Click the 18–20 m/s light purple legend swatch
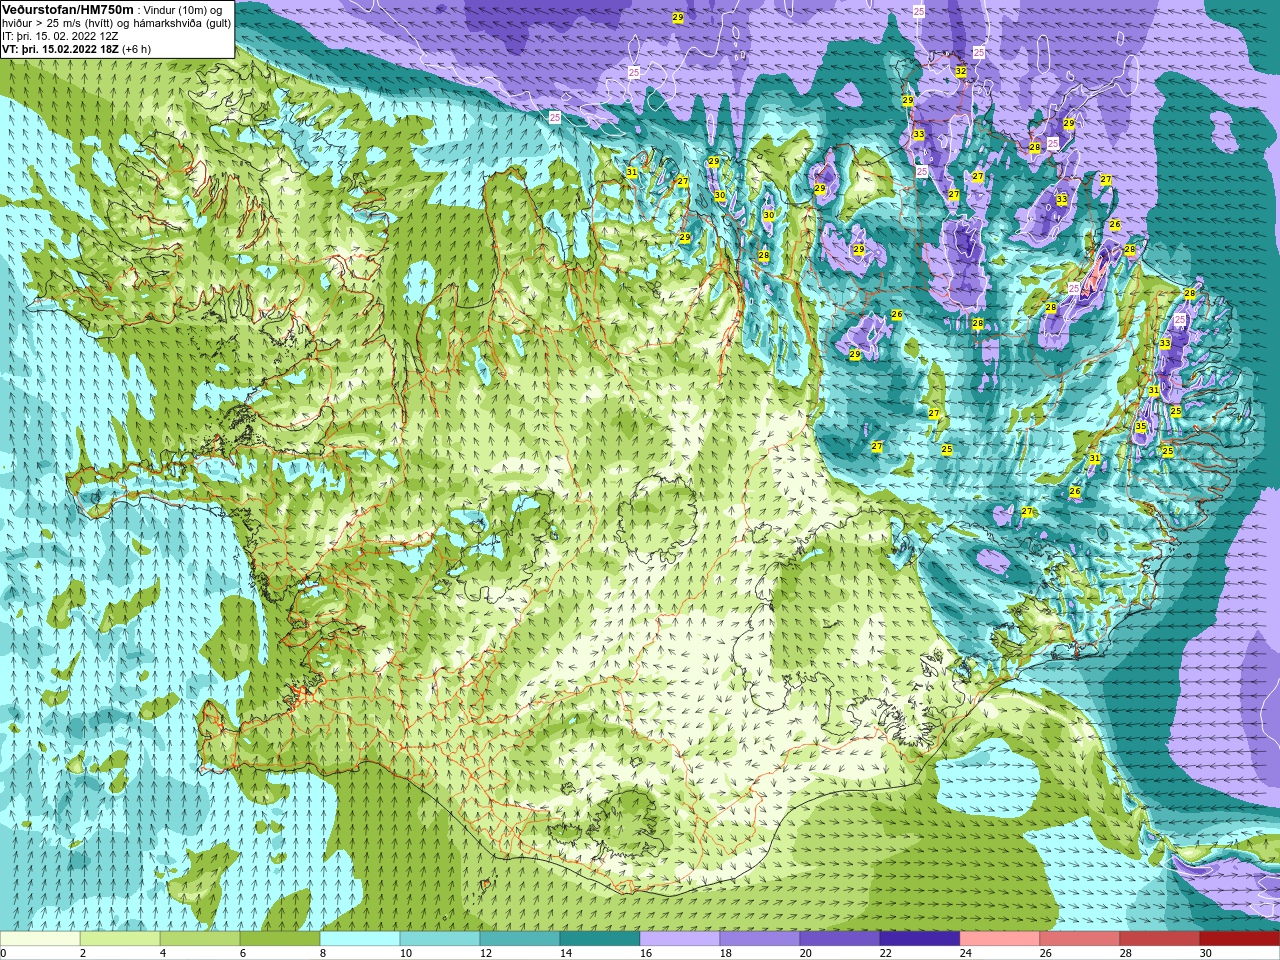 [760, 939]
